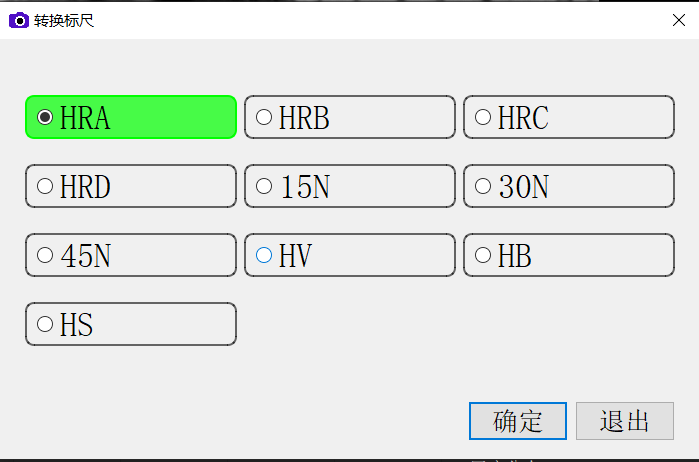Click the 转换标尺 title bar text
Viewport: 699px width, 462px height.
64,20
